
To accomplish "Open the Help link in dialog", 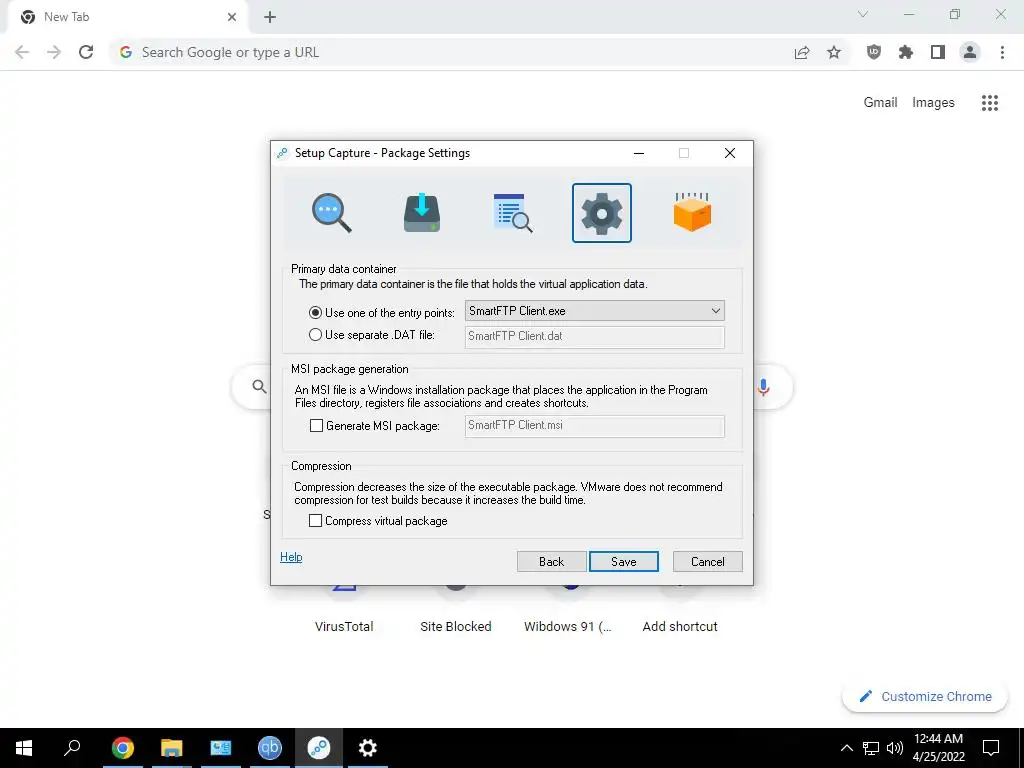I will click(291, 557).
